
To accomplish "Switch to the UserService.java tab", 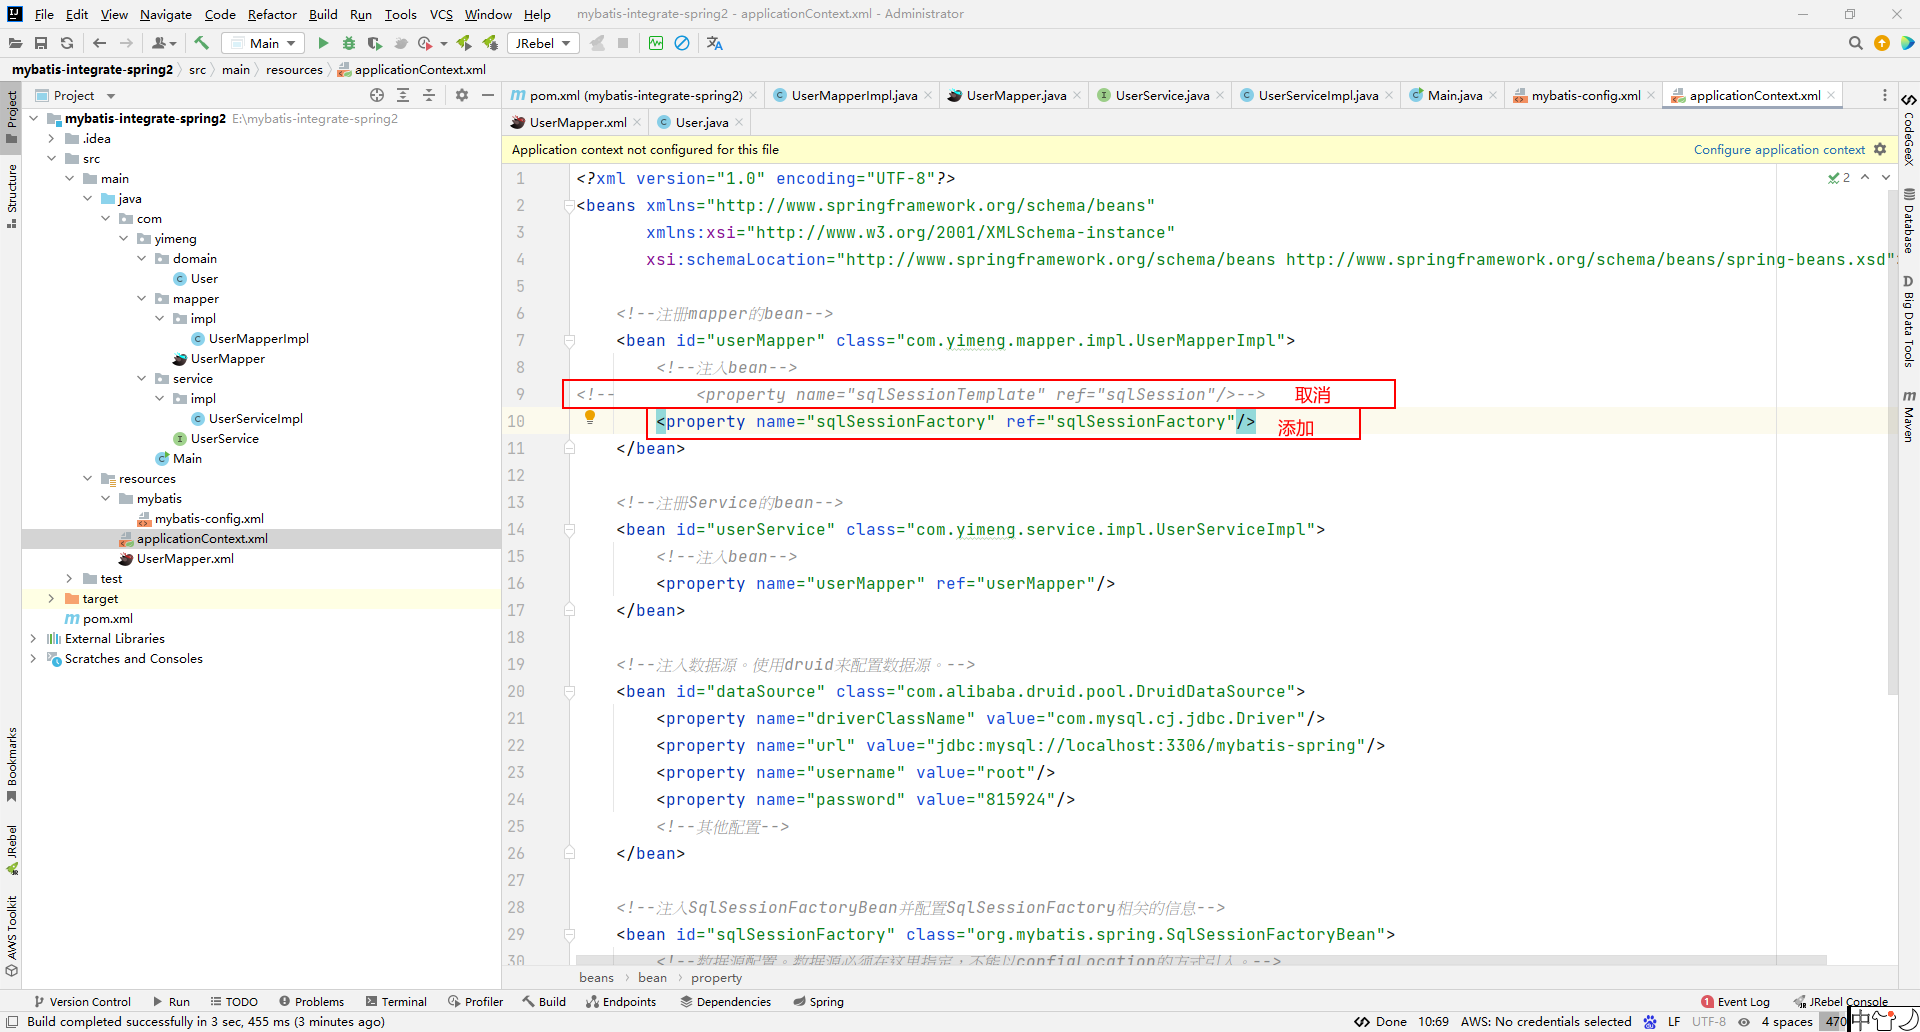I will point(1161,95).
